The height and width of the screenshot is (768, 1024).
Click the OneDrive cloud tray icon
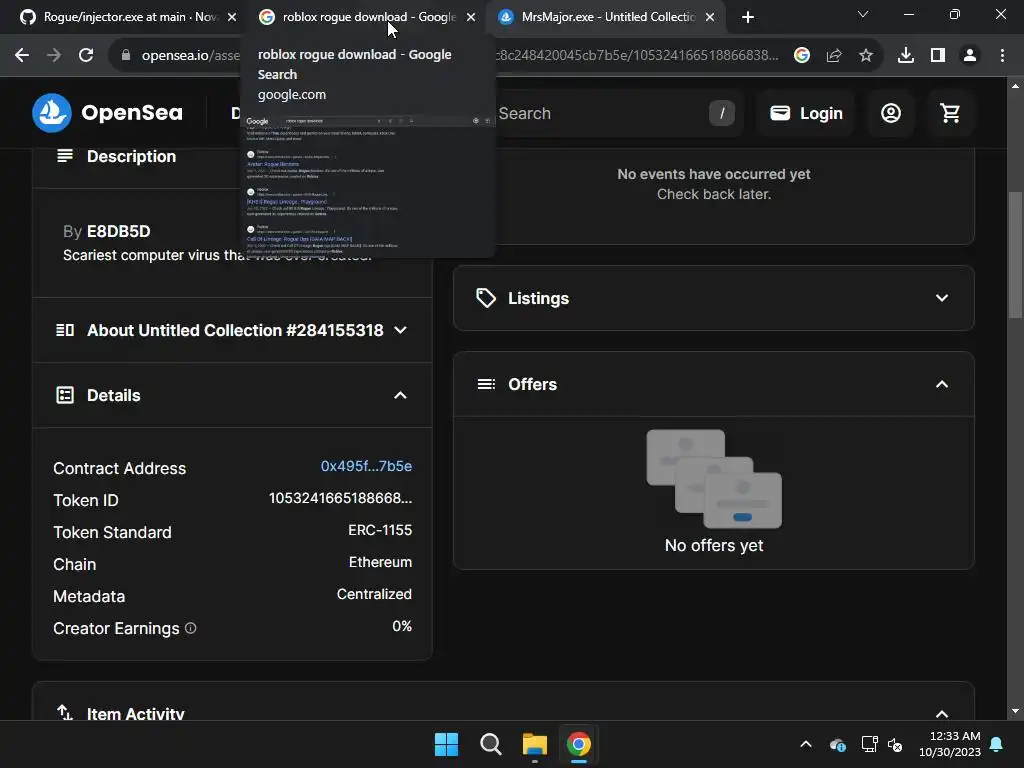[x=838, y=744]
